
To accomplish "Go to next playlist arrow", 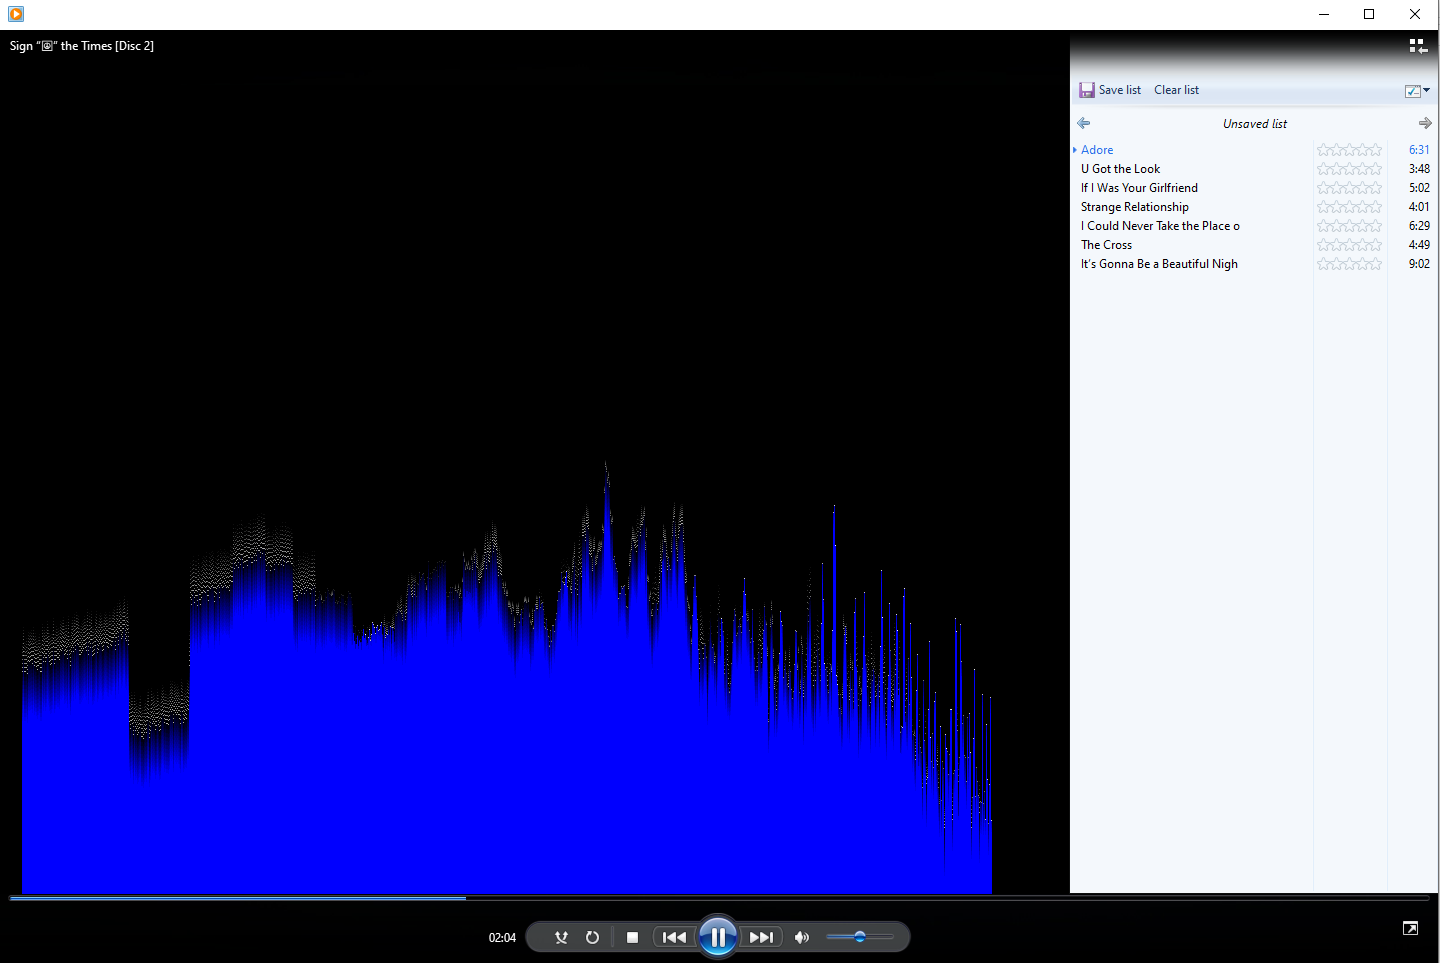I will pyautogui.click(x=1424, y=123).
